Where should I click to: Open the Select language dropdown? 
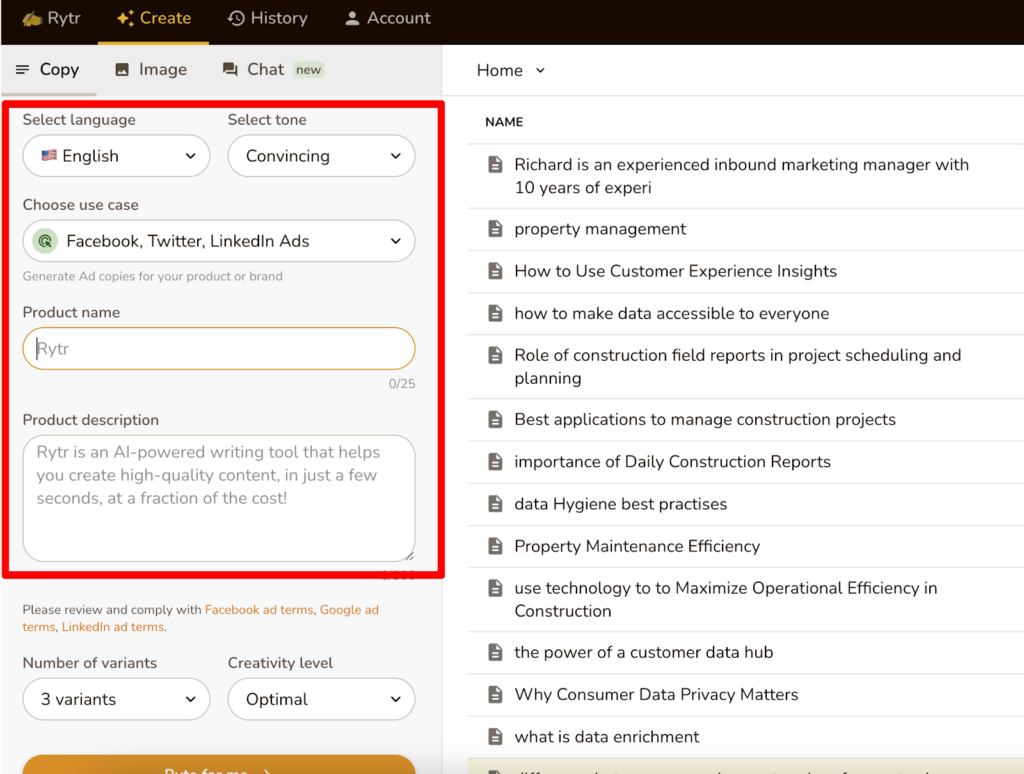(x=116, y=156)
